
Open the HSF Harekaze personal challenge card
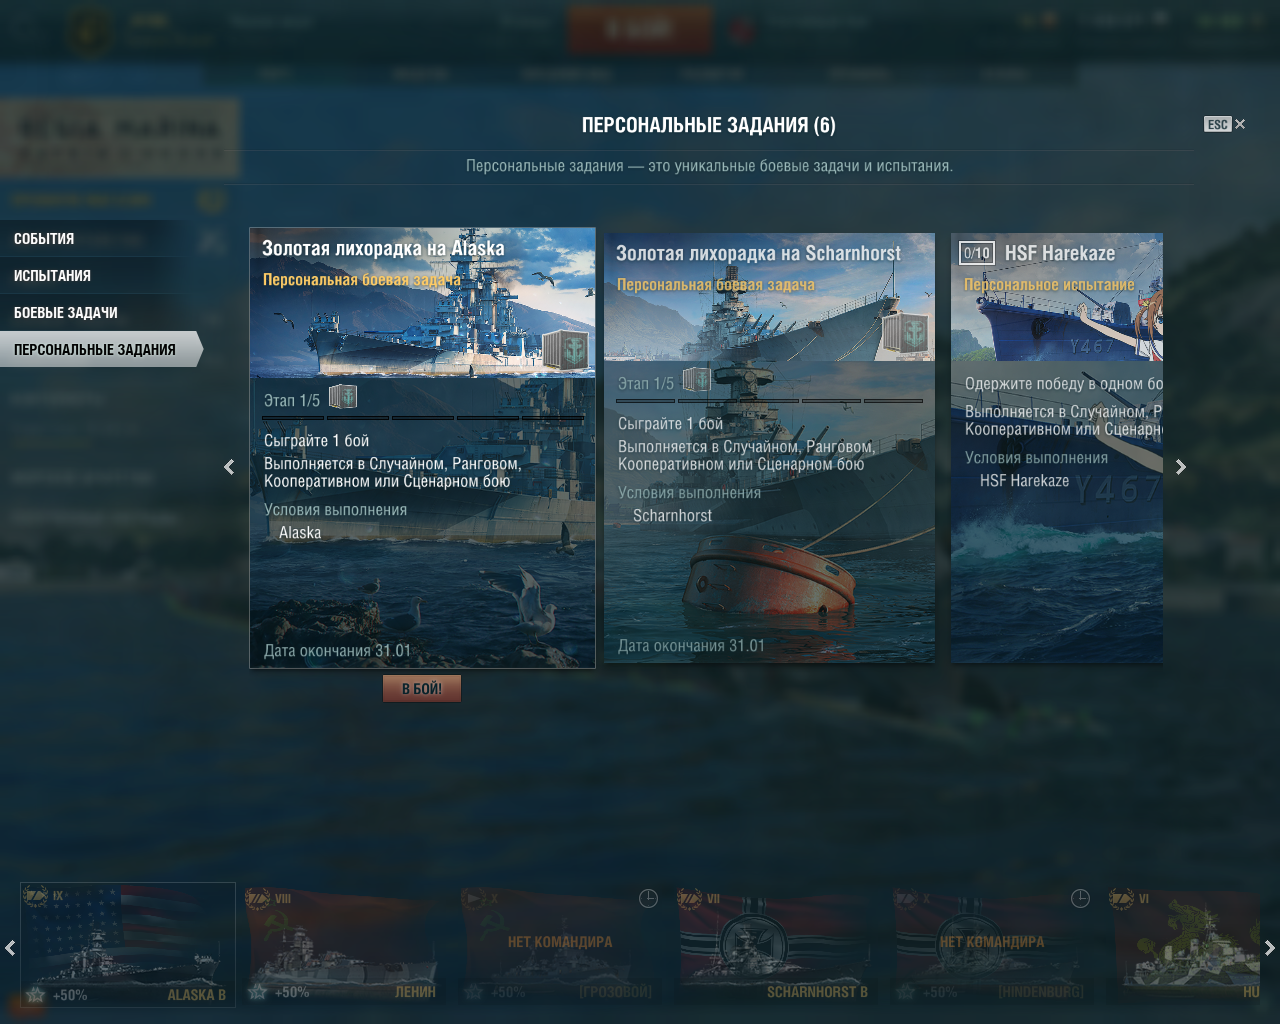click(1057, 448)
